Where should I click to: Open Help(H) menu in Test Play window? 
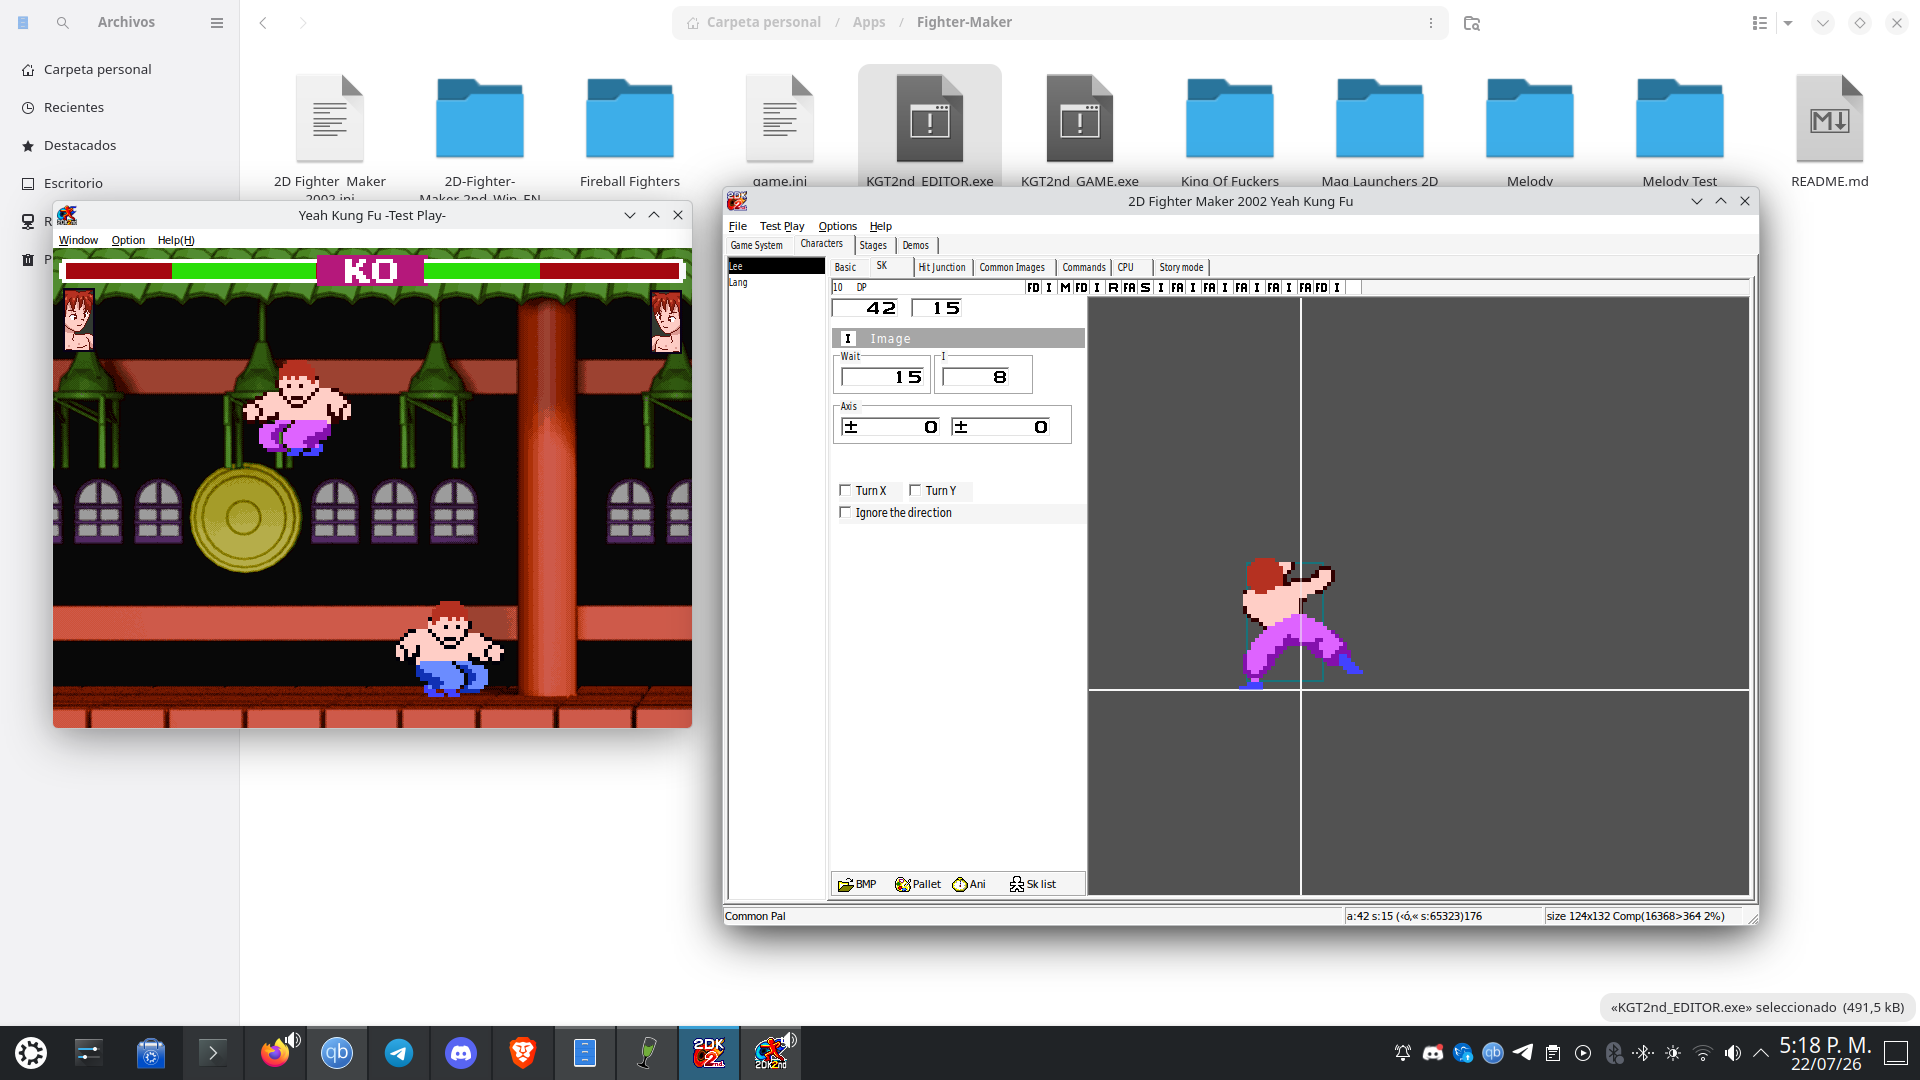(x=176, y=240)
